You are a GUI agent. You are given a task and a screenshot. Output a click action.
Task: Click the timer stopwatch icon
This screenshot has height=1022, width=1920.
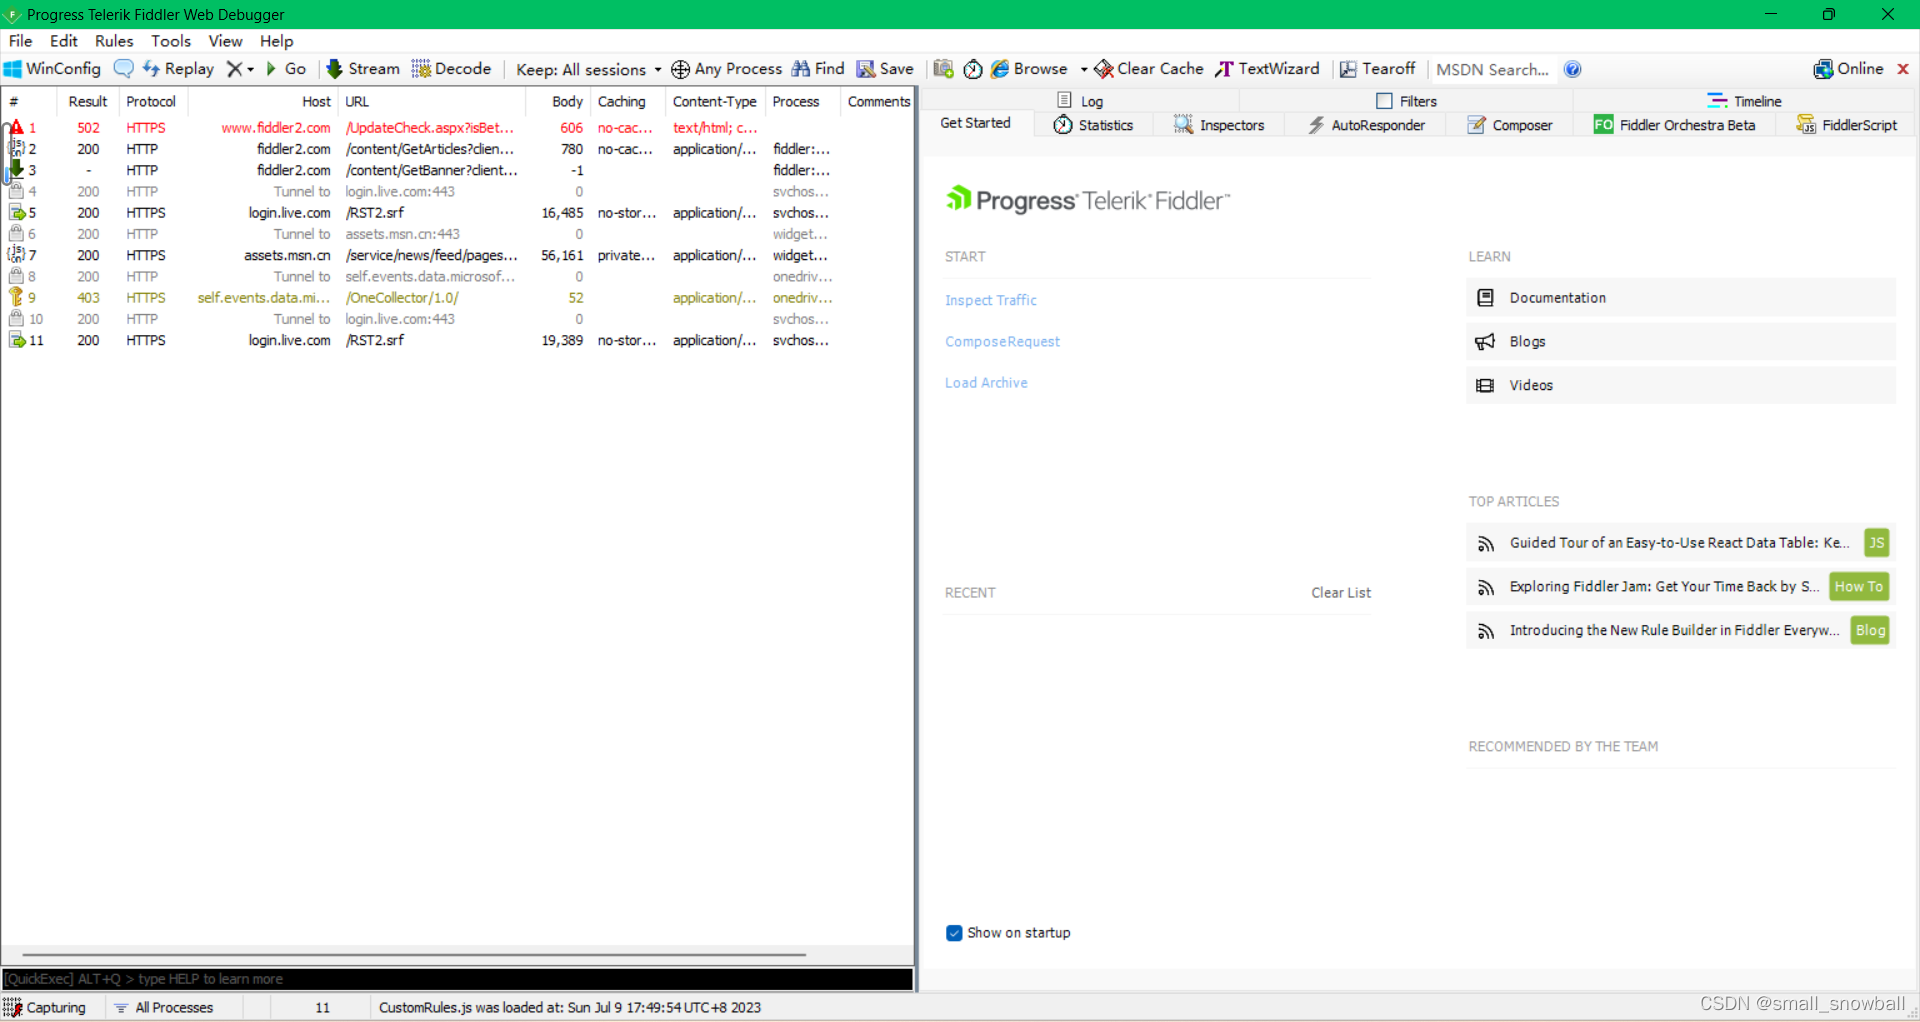click(x=973, y=69)
